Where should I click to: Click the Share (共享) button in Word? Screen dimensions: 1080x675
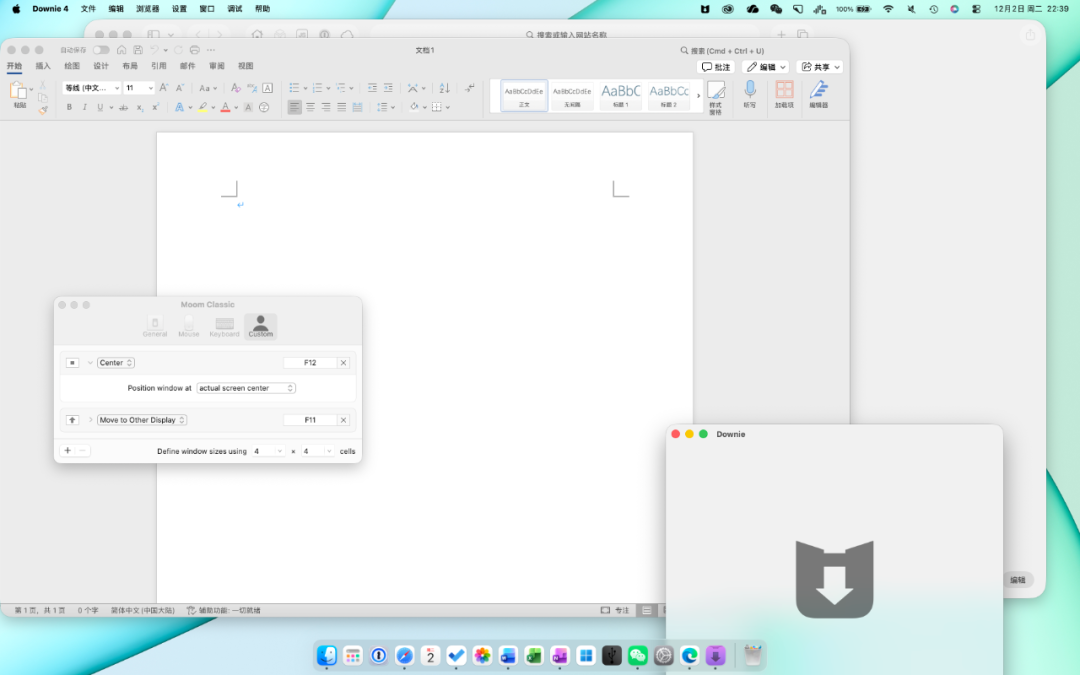tap(821, 67)
